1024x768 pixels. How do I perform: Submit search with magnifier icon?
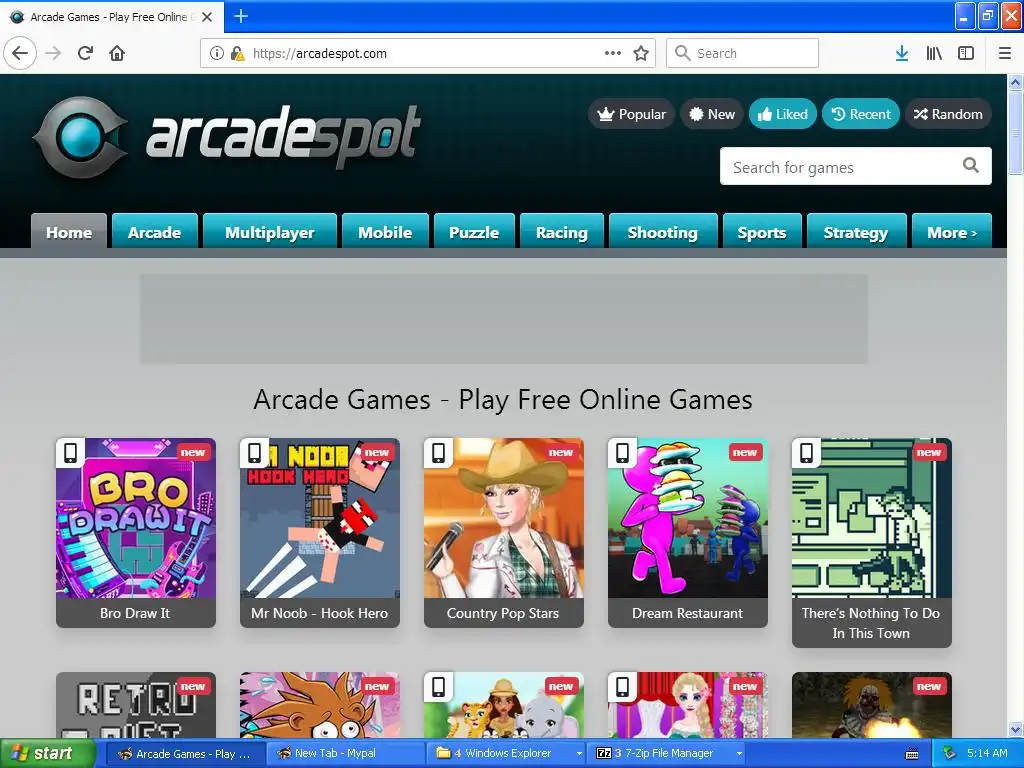(x=970, y=166)
